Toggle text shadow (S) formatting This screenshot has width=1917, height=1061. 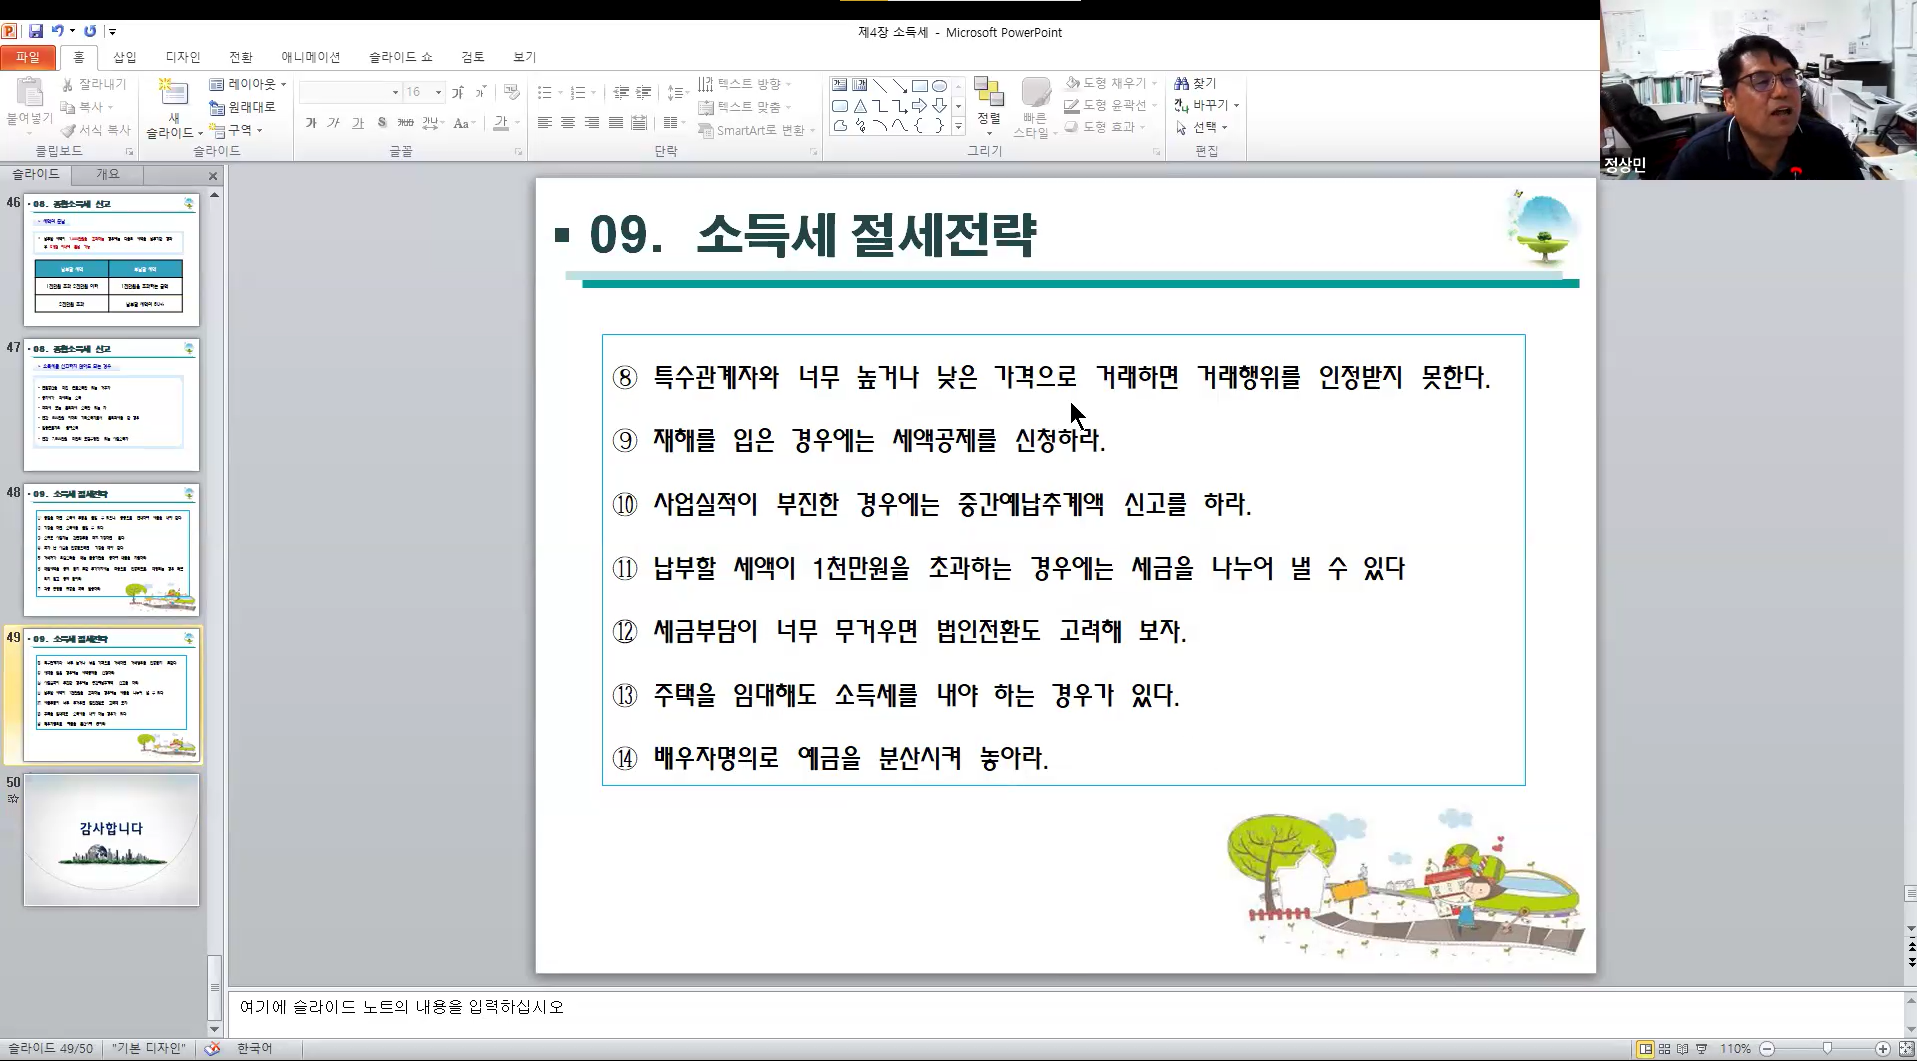pyautogui.click(x=382, y=123)
